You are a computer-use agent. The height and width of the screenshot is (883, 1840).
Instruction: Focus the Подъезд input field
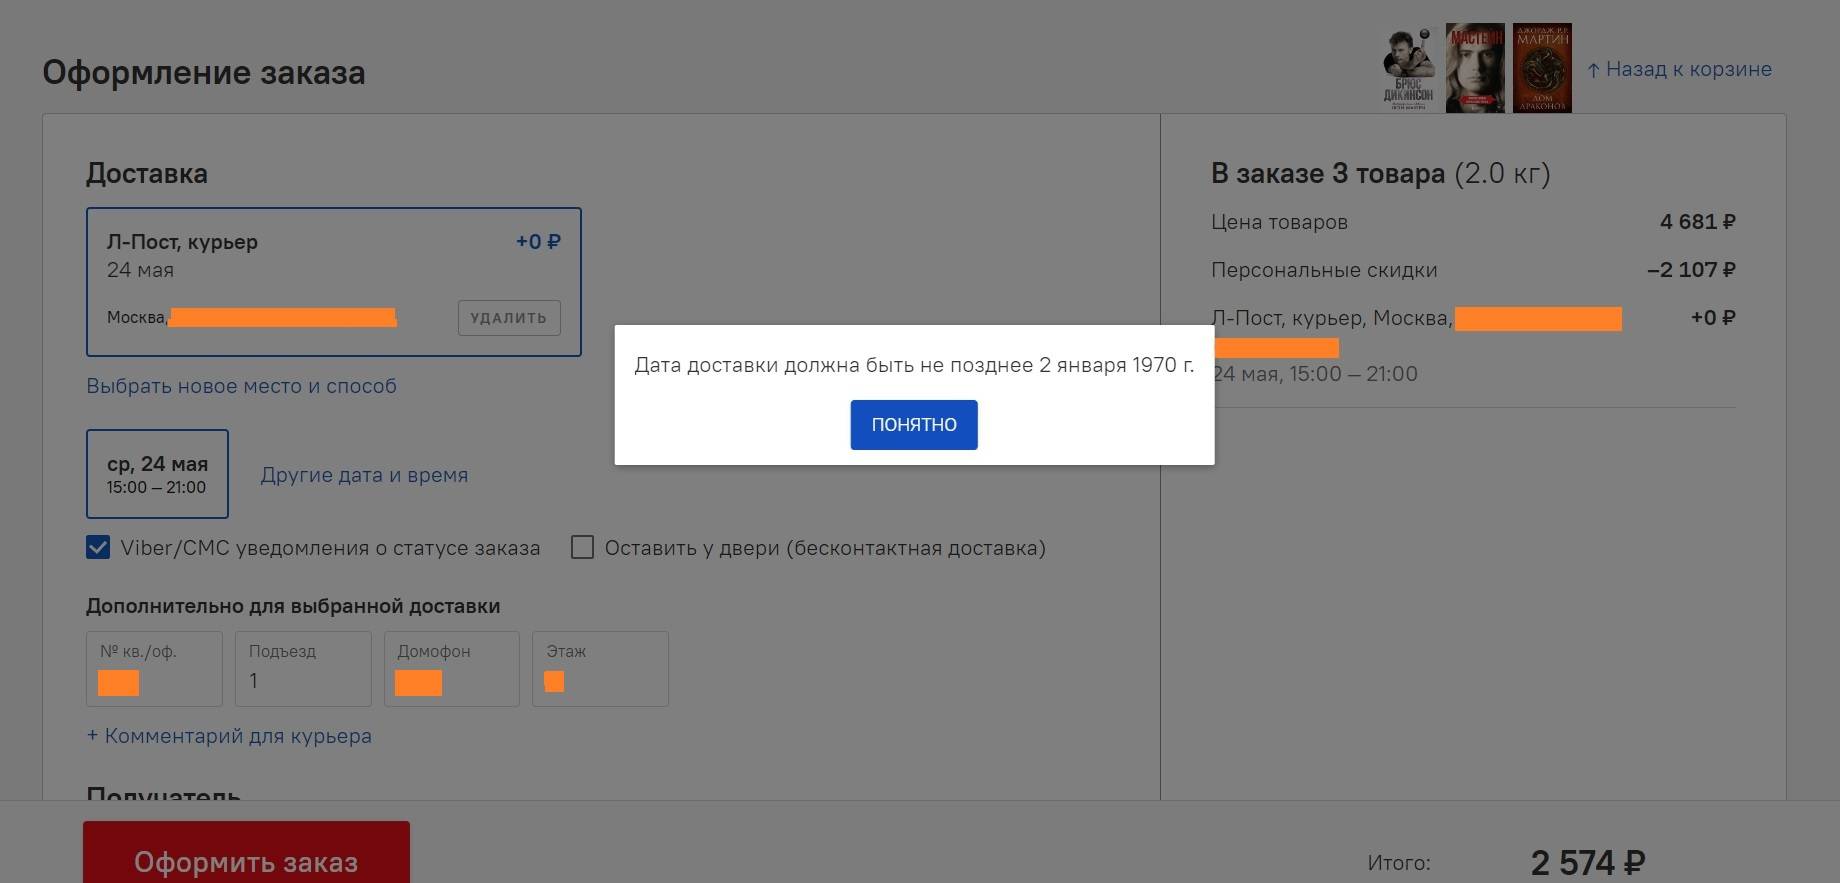303,680
